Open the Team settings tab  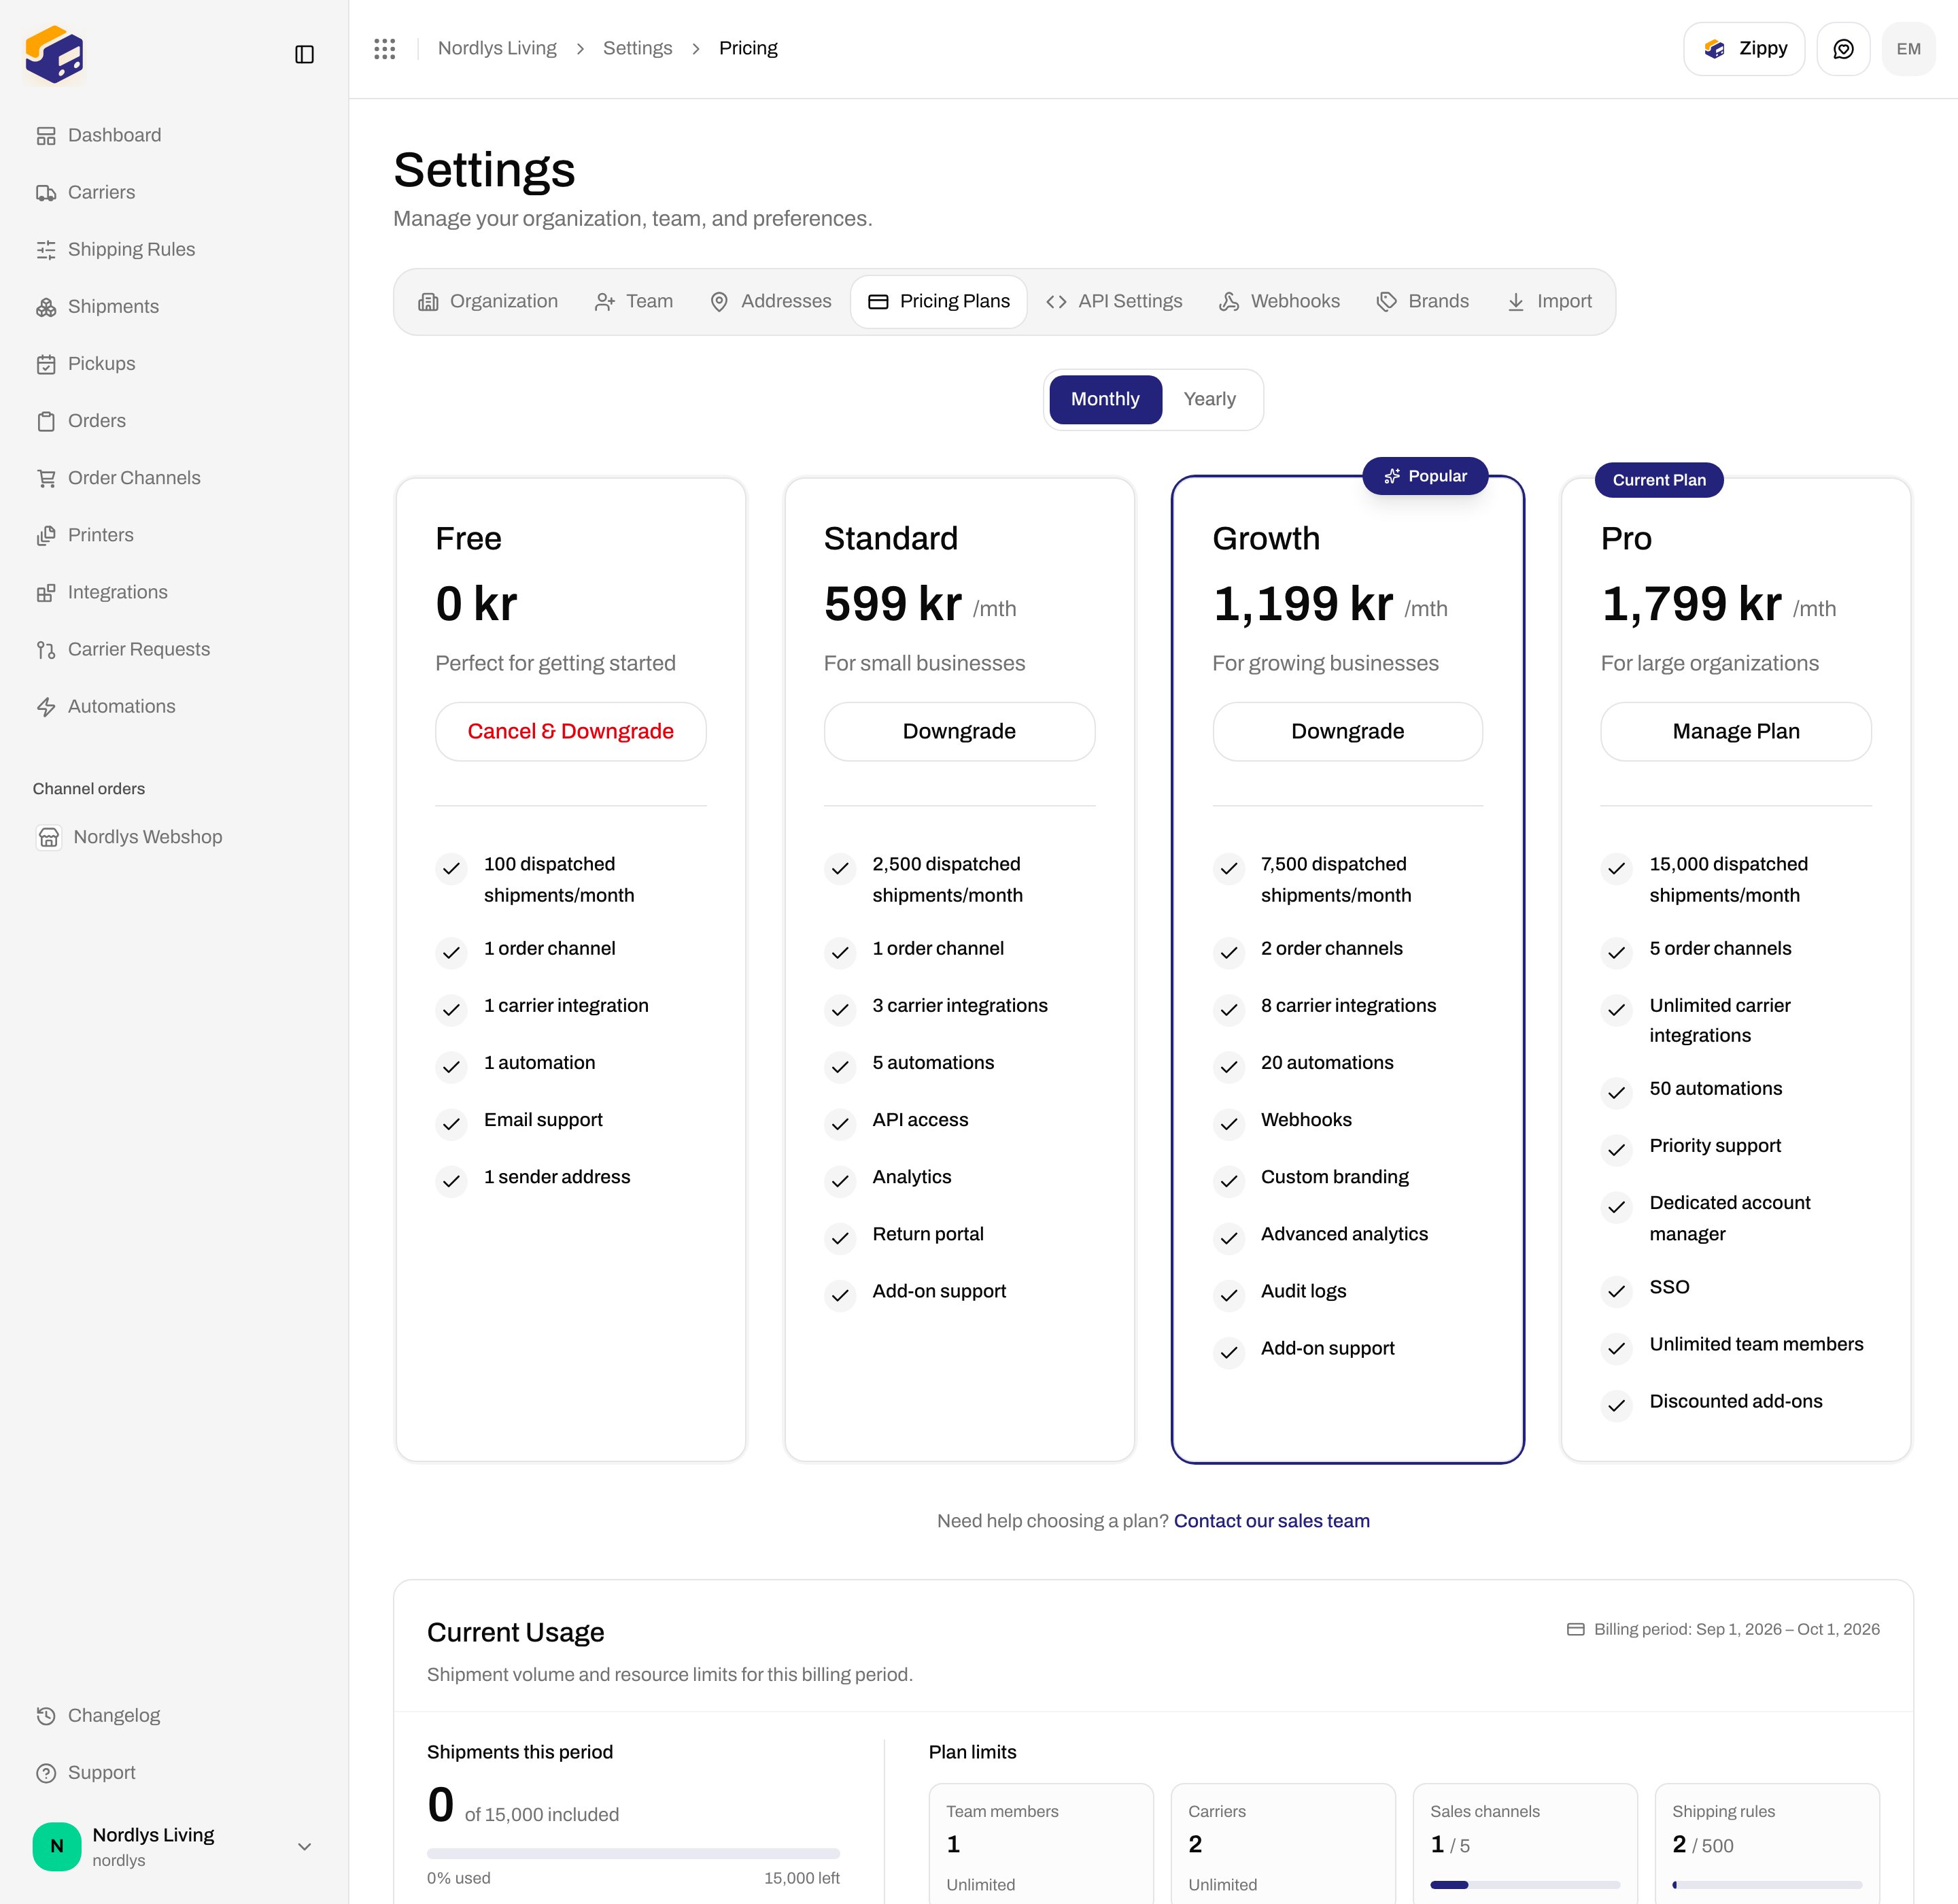(x=633, y=301)
